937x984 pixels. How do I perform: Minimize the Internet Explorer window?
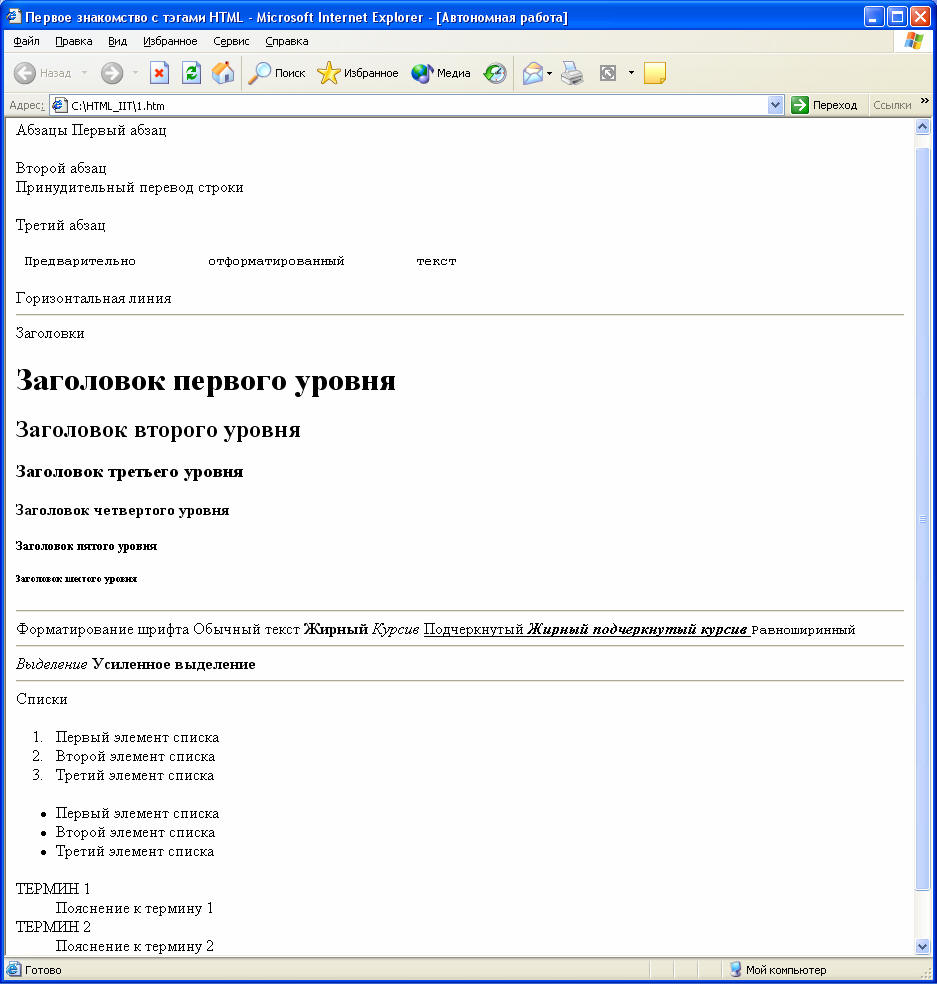pos(874,17)
